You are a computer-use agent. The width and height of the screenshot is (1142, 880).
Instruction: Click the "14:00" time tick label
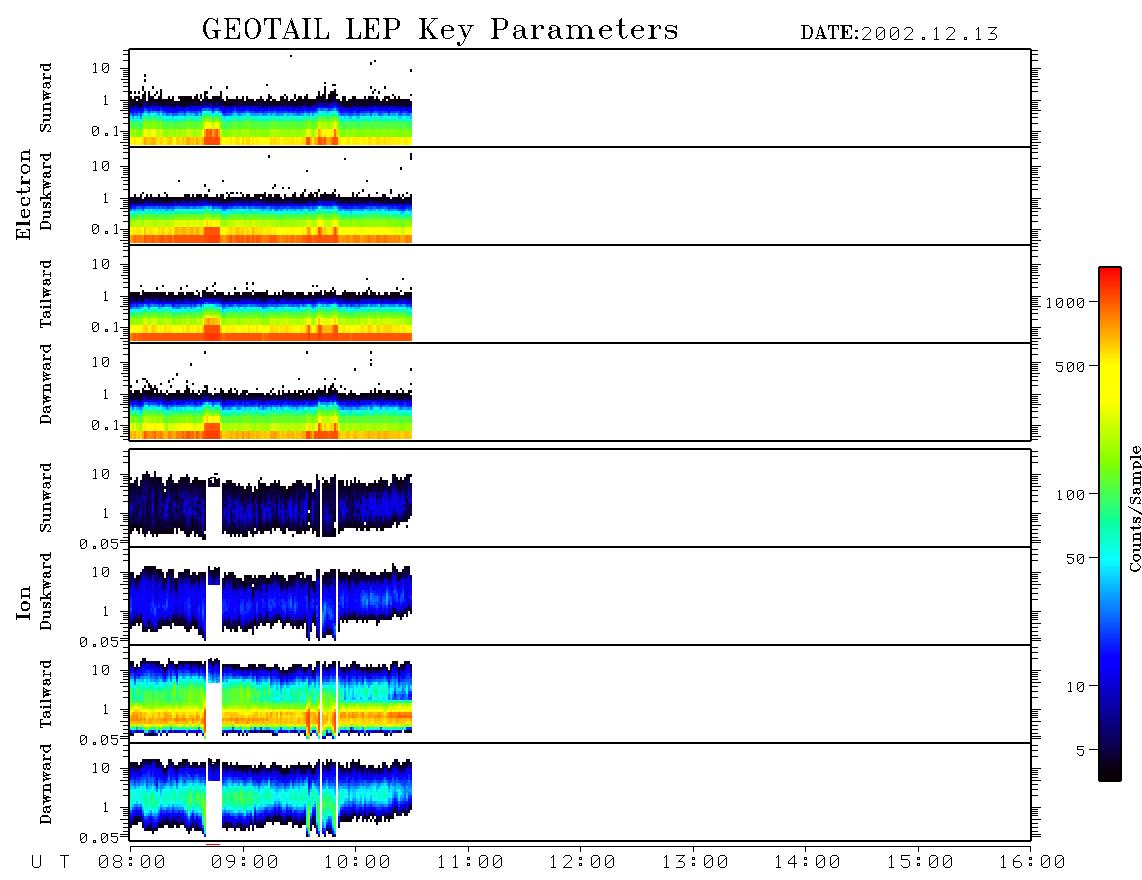(807, 863)
